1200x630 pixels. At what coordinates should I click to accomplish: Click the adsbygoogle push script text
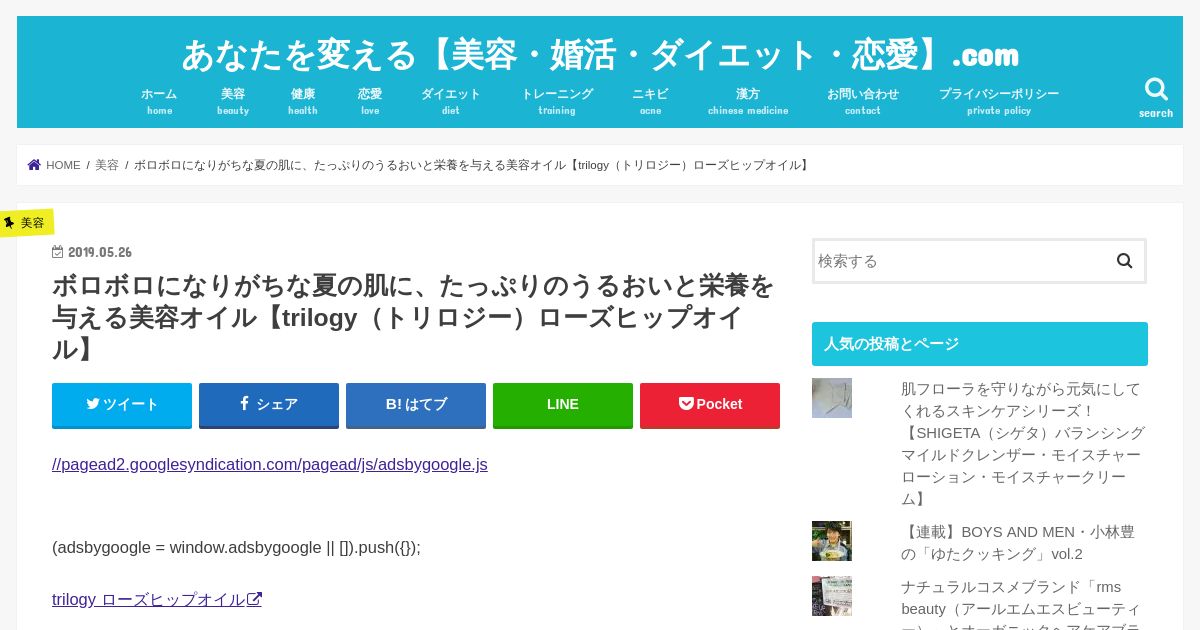(236, 547)
